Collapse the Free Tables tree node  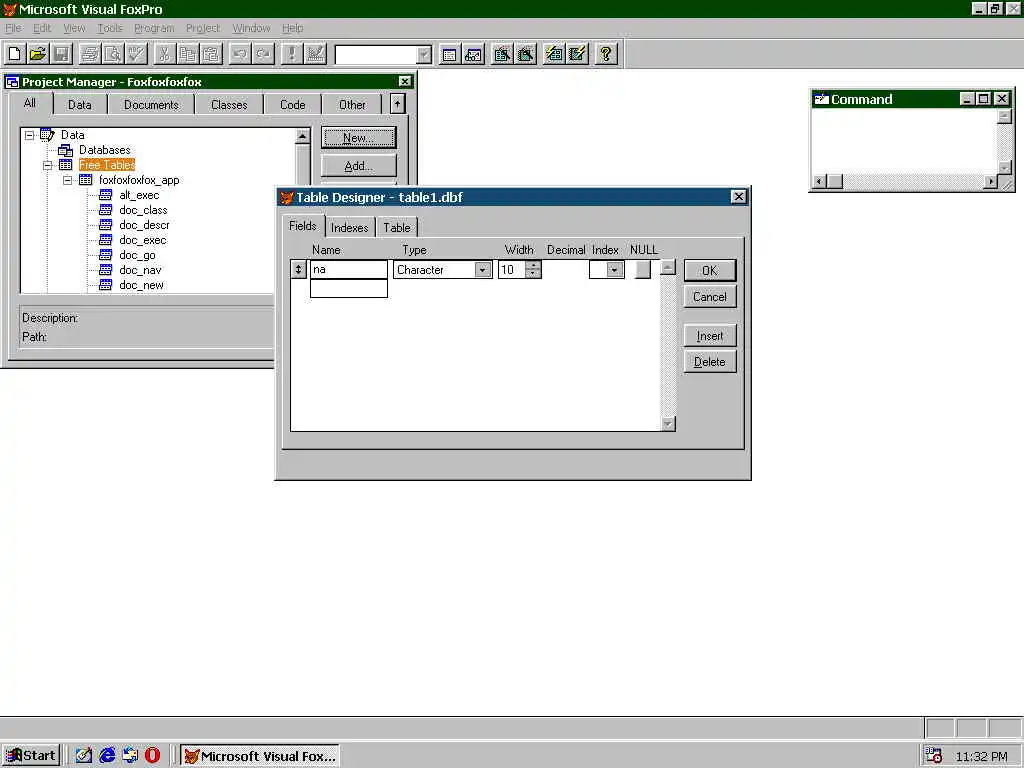point(48,165)
